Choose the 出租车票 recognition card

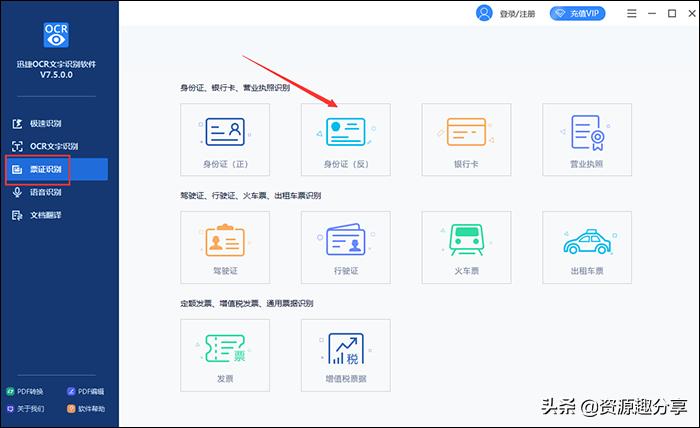587,247
